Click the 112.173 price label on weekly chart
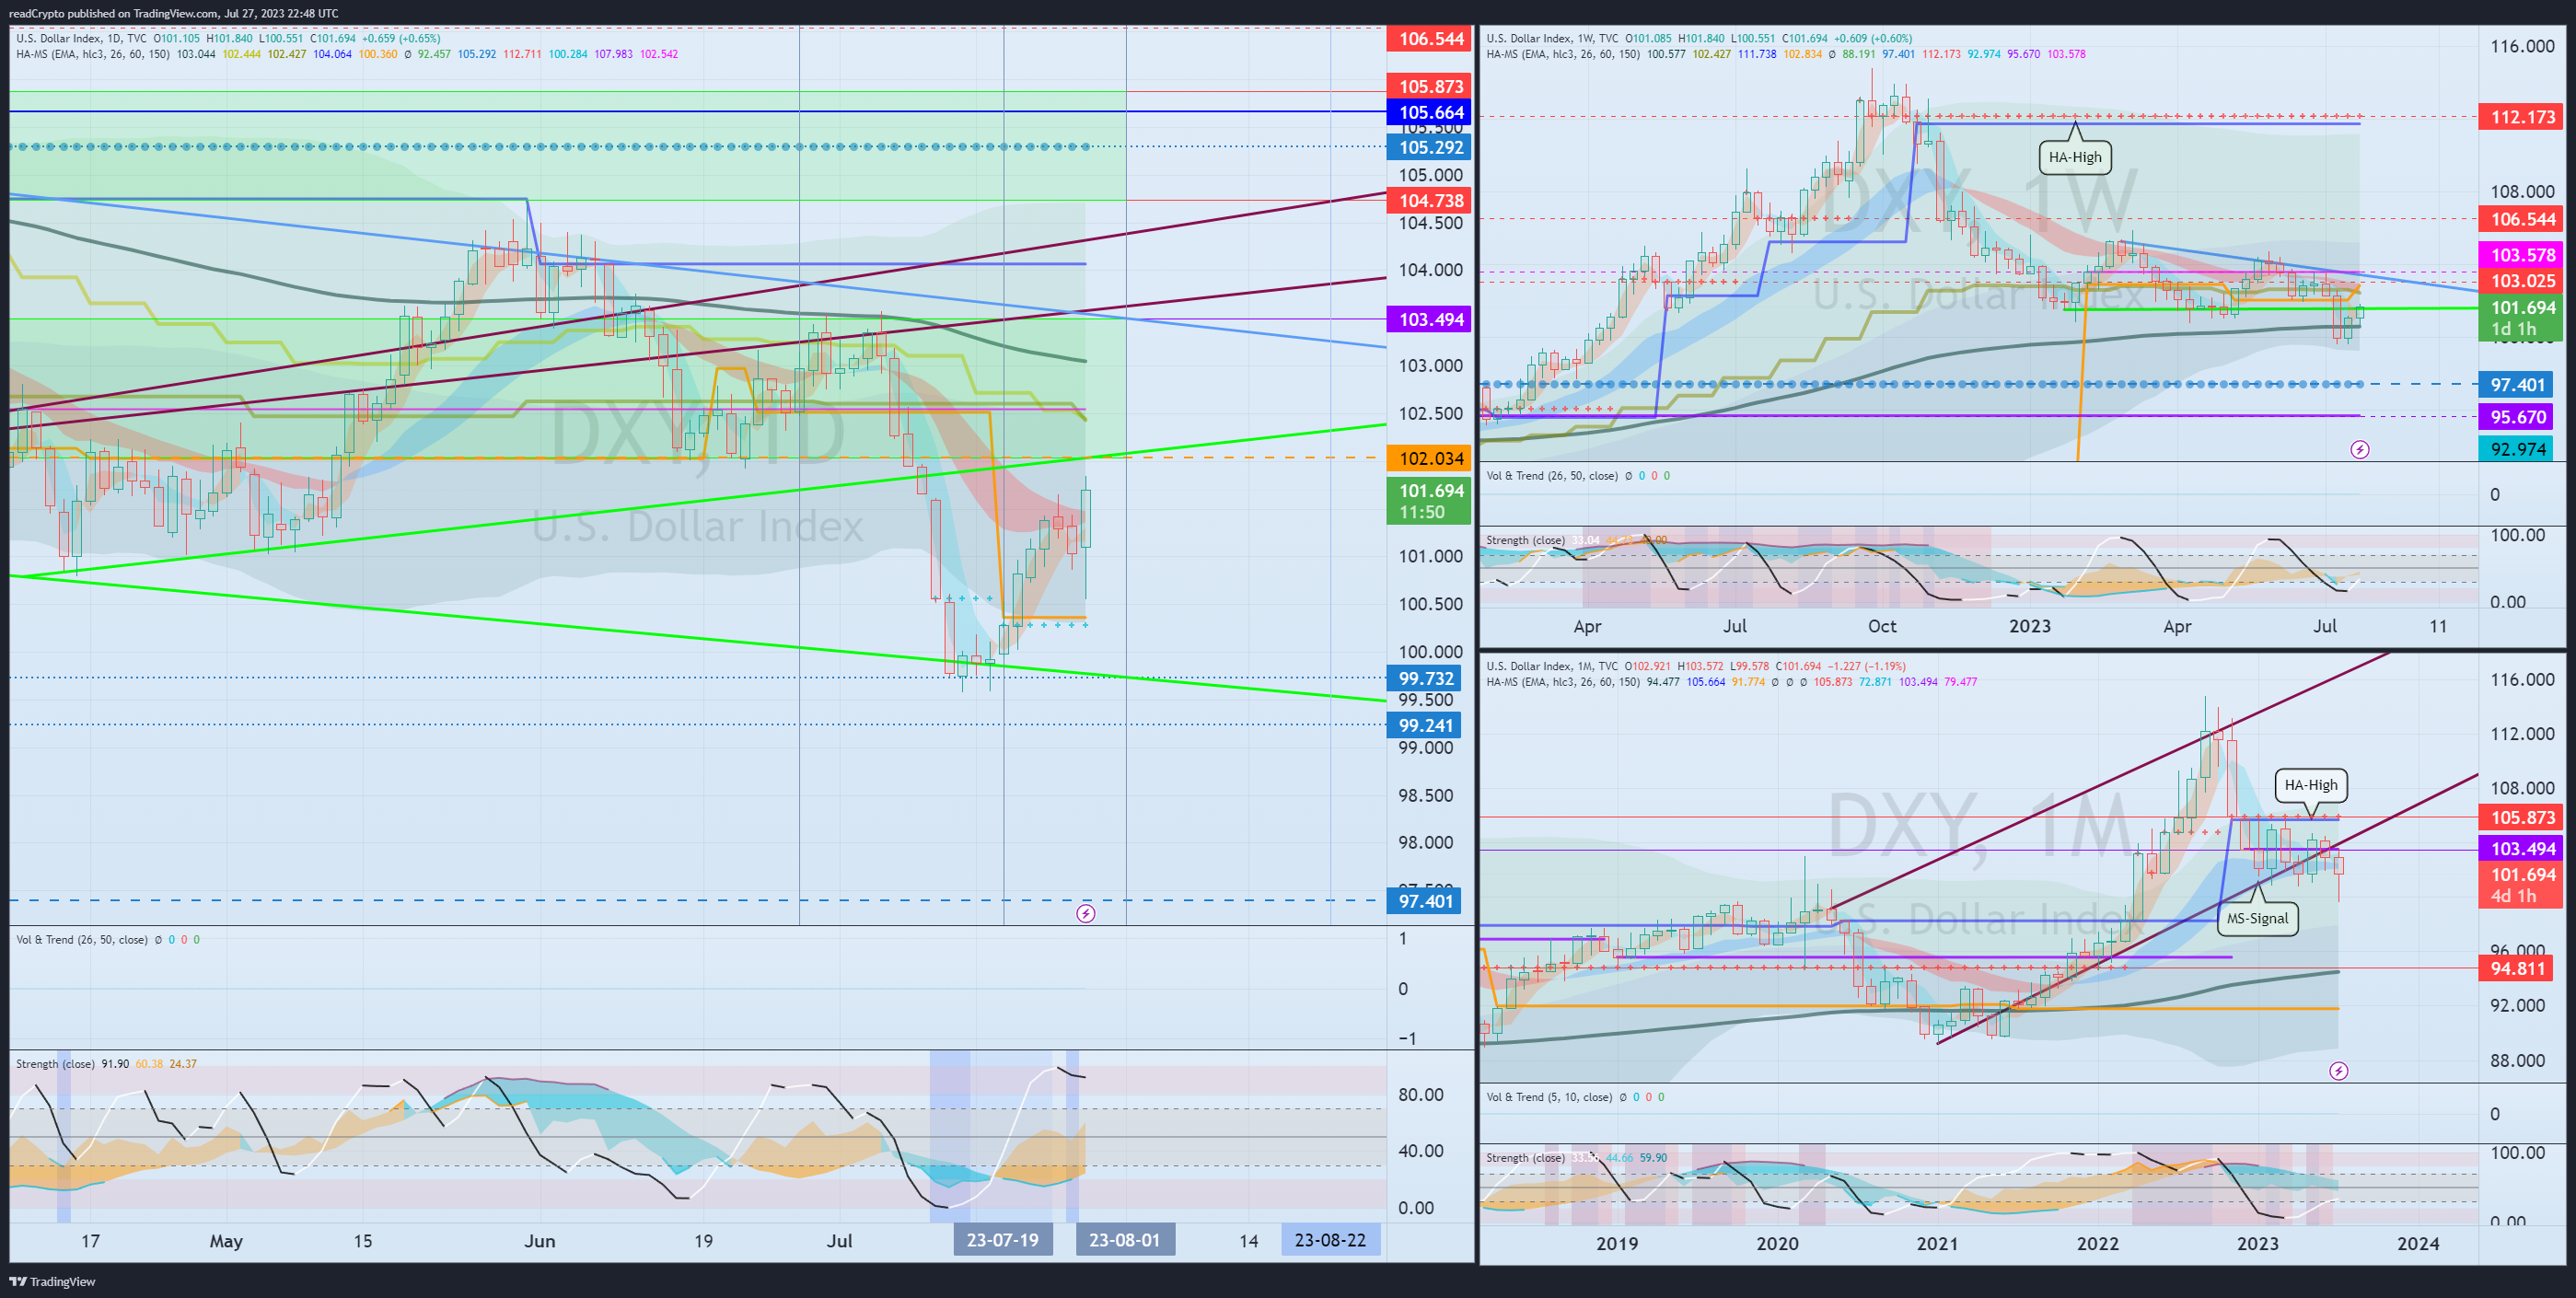This screenshot has width=2576, height=1298. [x=2521, y=117]
